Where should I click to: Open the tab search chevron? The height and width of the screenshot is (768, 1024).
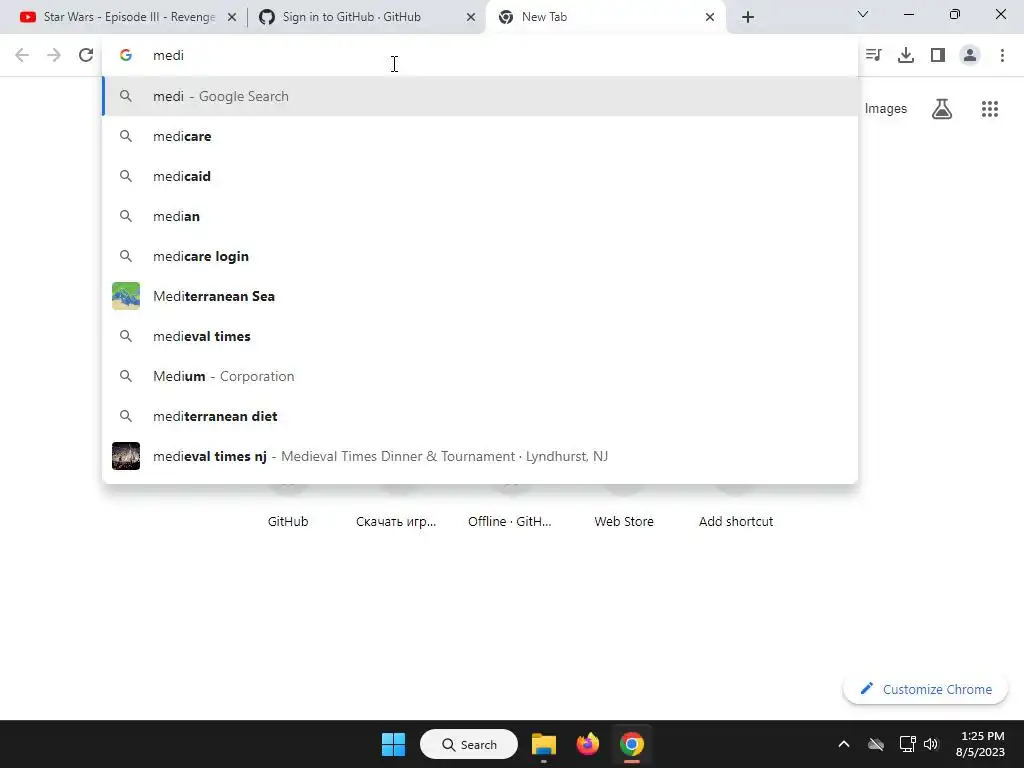(863, 14)
